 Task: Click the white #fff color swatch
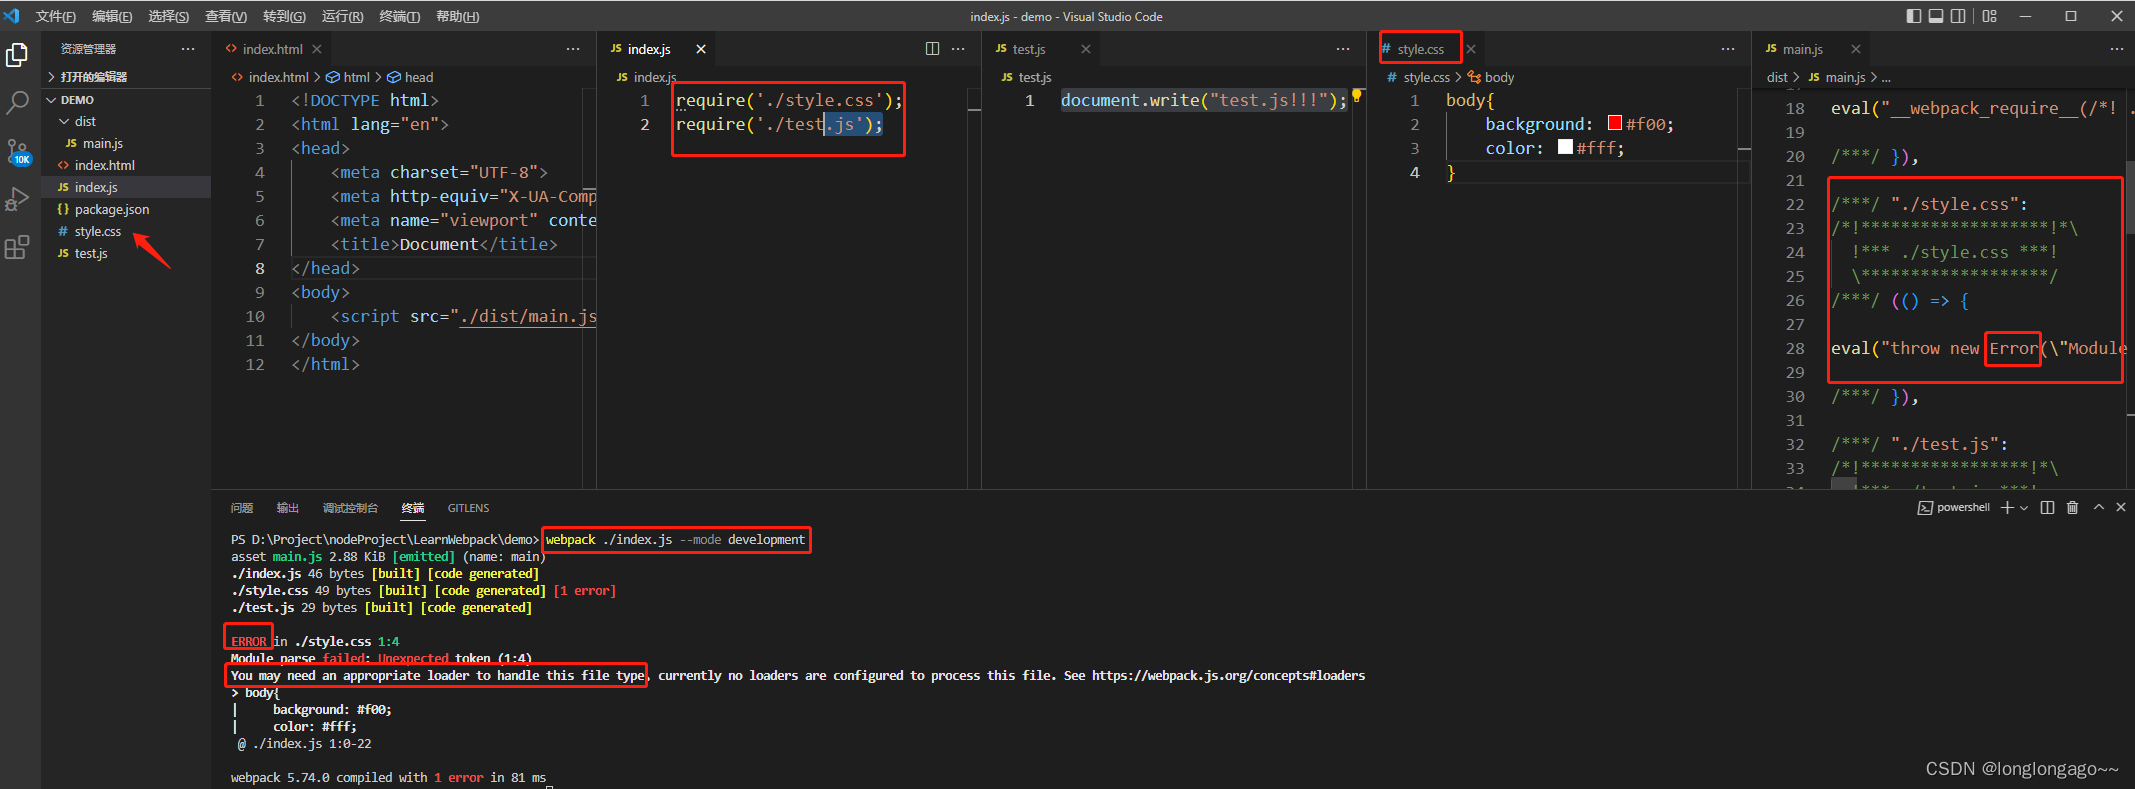[1565, 147]
